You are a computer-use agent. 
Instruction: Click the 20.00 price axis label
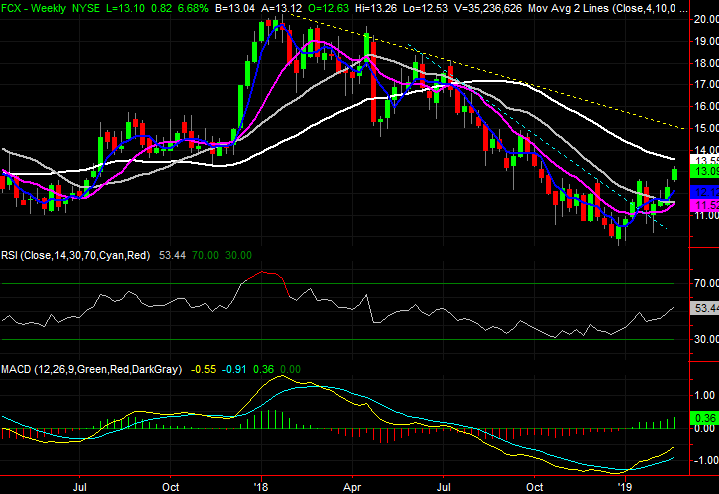[705, 18]
